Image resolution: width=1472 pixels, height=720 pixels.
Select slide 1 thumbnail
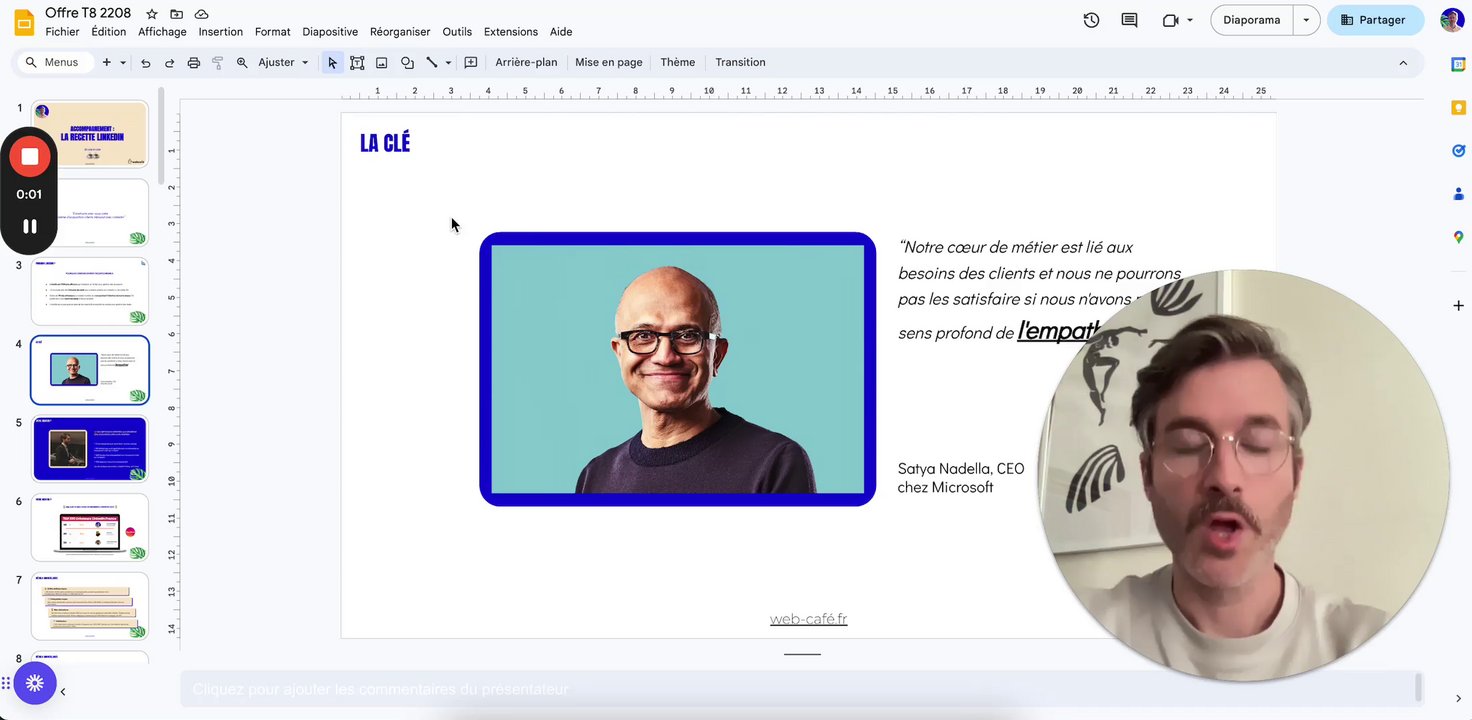pyautogui.click(x=89, y=134)
